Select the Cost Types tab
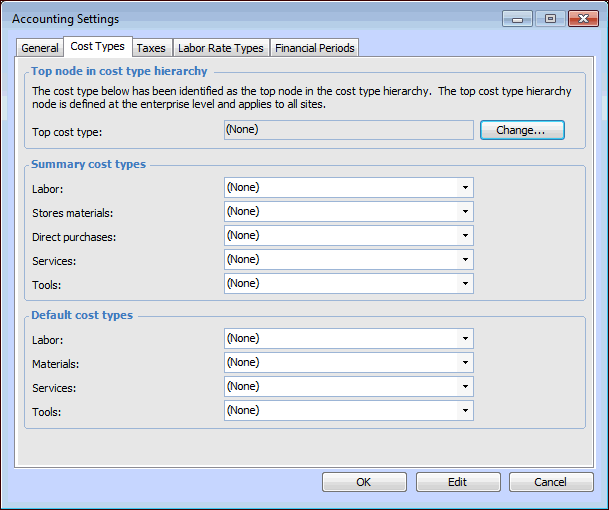Image resolution: width=609 pixels, height=510 pixels. [x=97, y=47]
